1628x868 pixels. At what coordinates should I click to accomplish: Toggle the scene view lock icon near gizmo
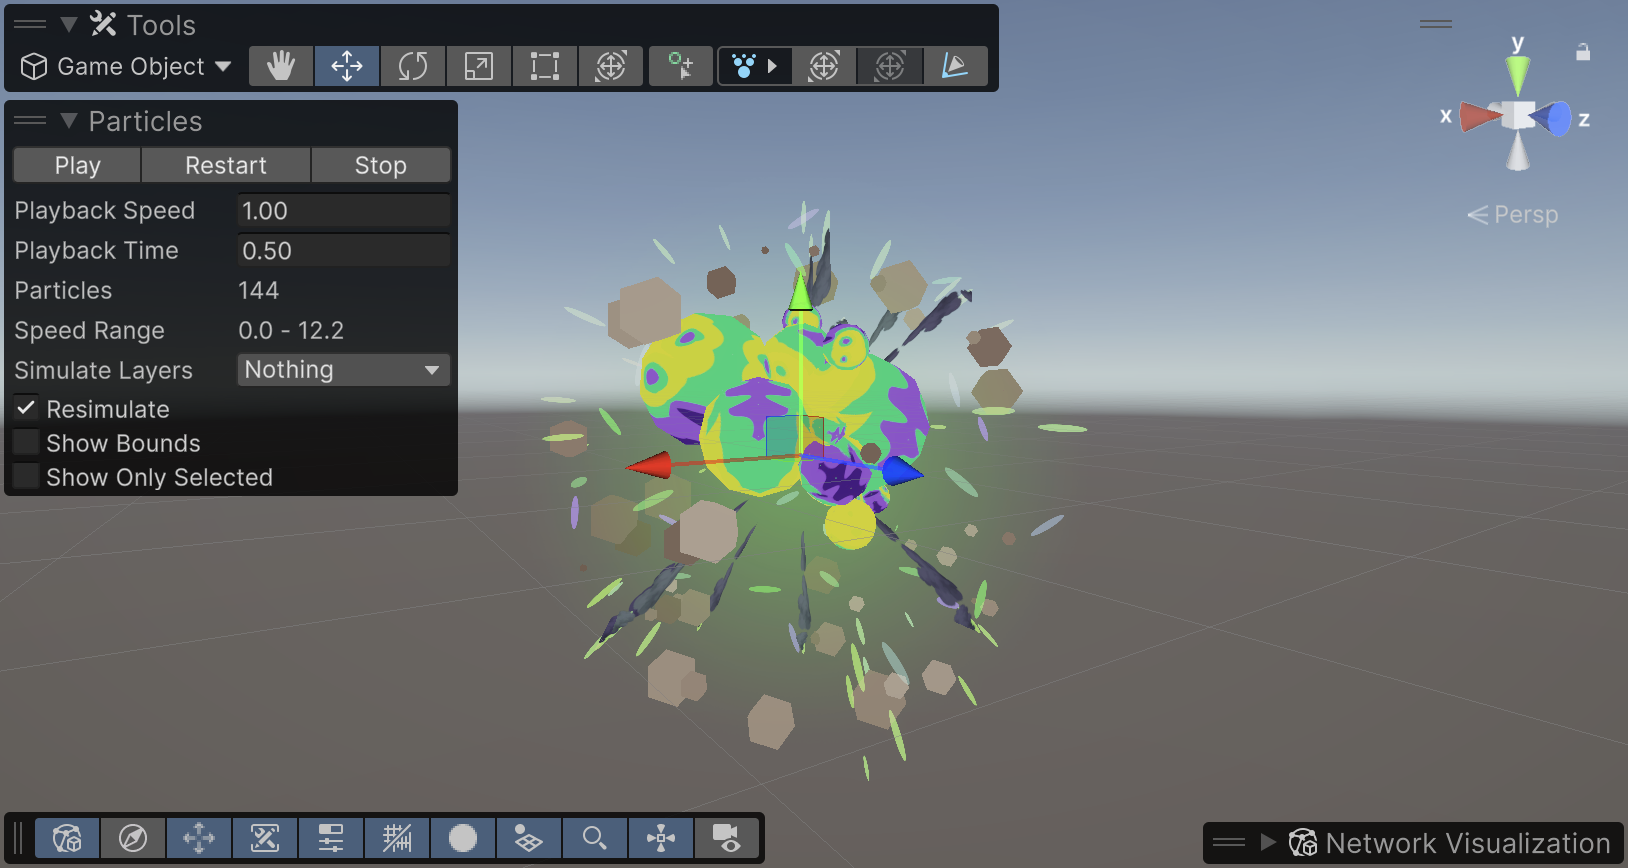(1583, 51)
